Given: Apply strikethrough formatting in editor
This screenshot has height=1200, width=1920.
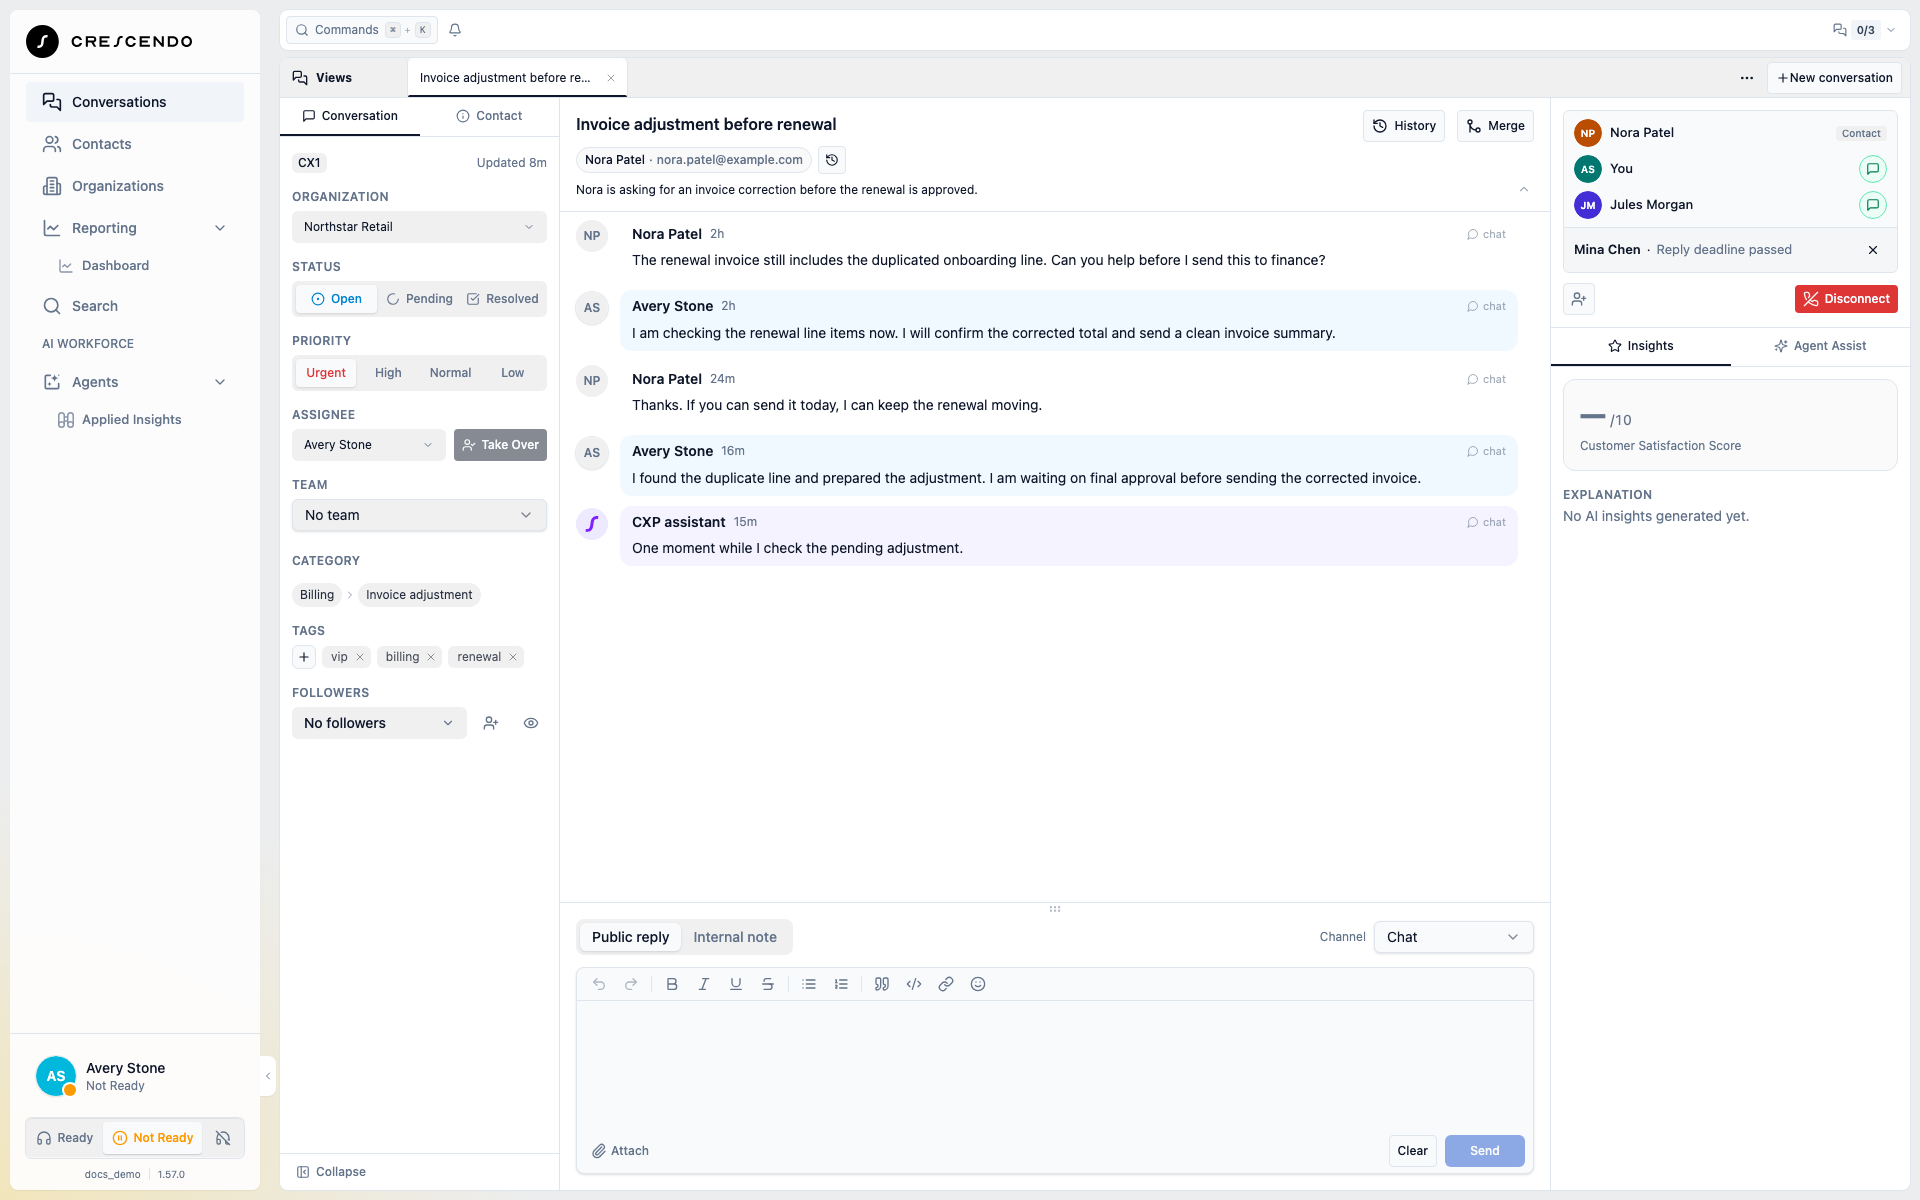Looking at the screenshot, I should pos(768,984).
